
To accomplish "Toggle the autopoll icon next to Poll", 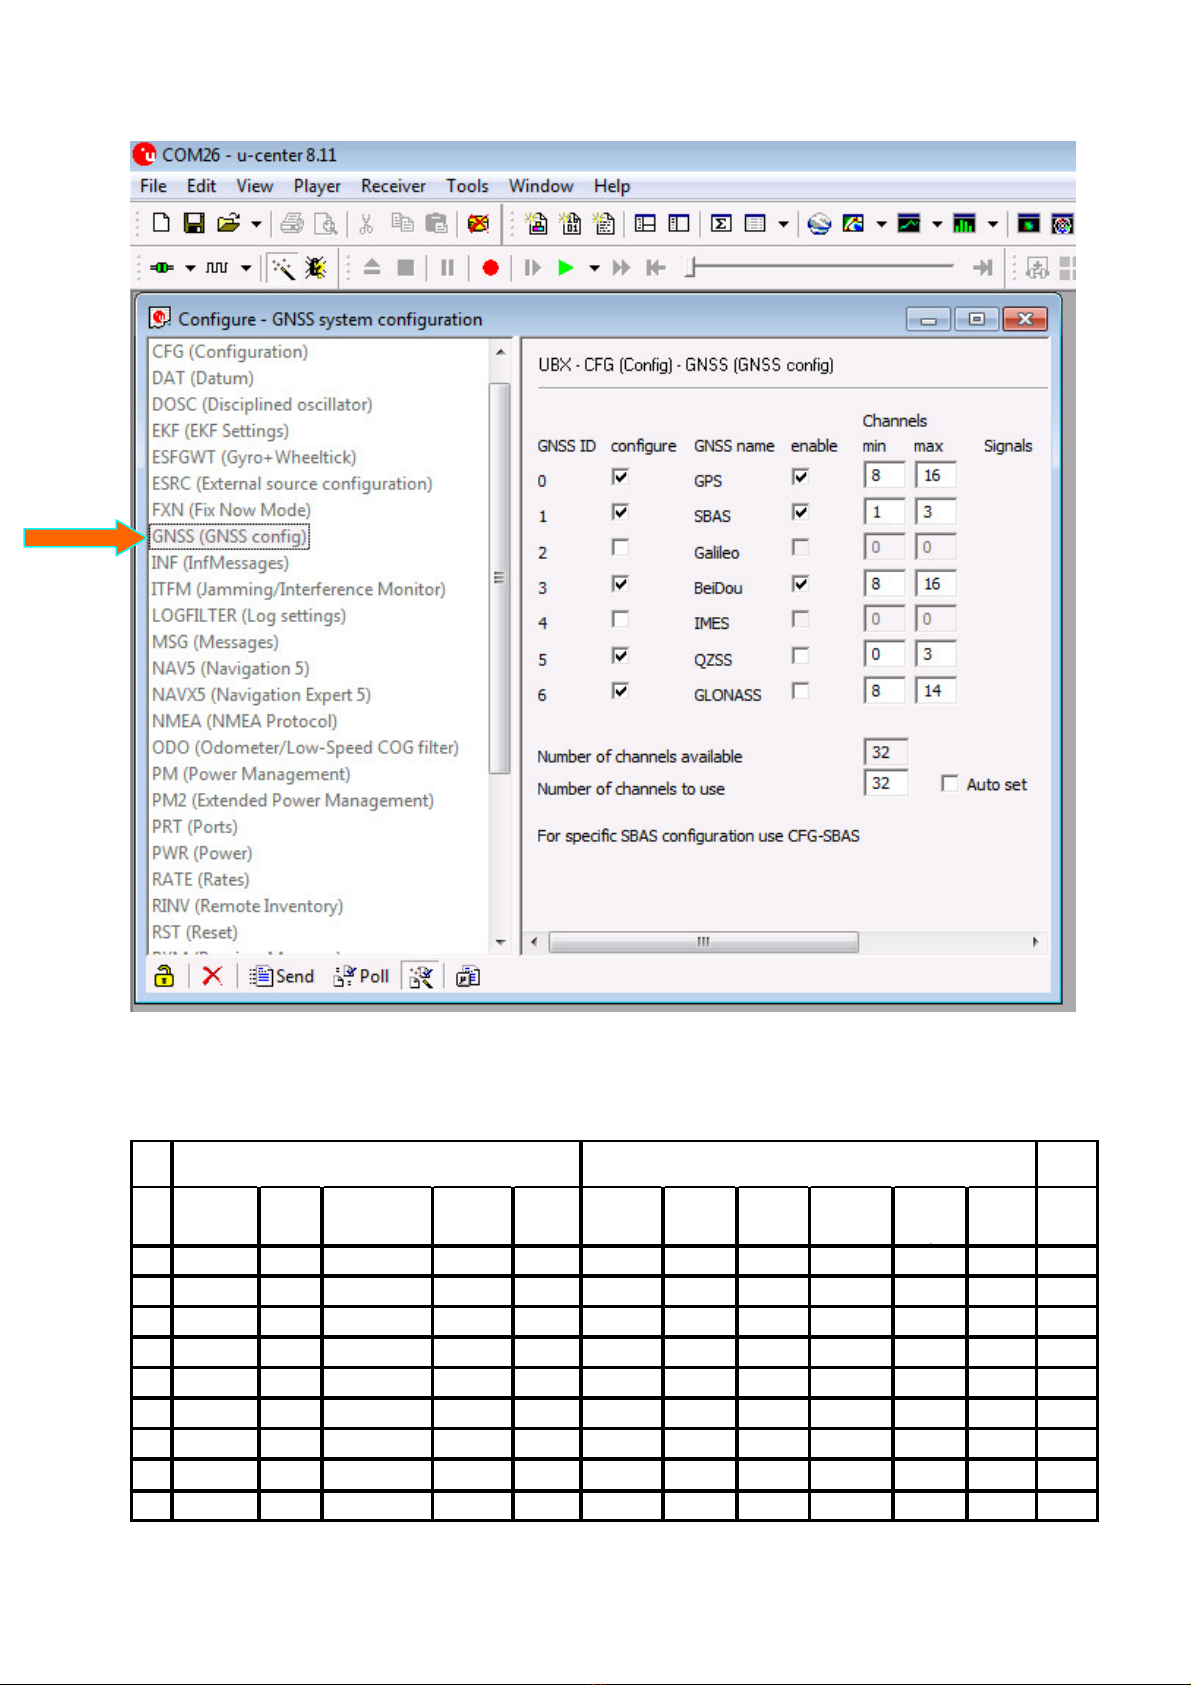I will click(421, 976).
